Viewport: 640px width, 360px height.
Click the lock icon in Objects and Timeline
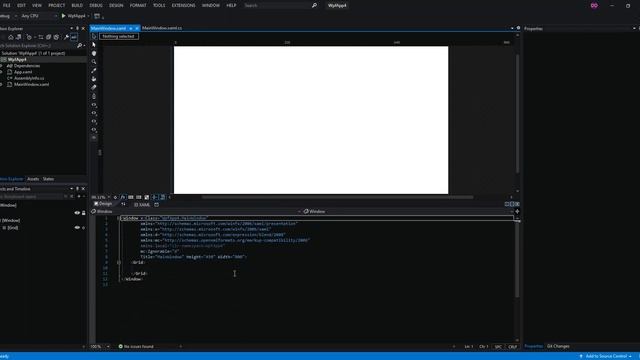pyautogui.click(x=84, y=213)
